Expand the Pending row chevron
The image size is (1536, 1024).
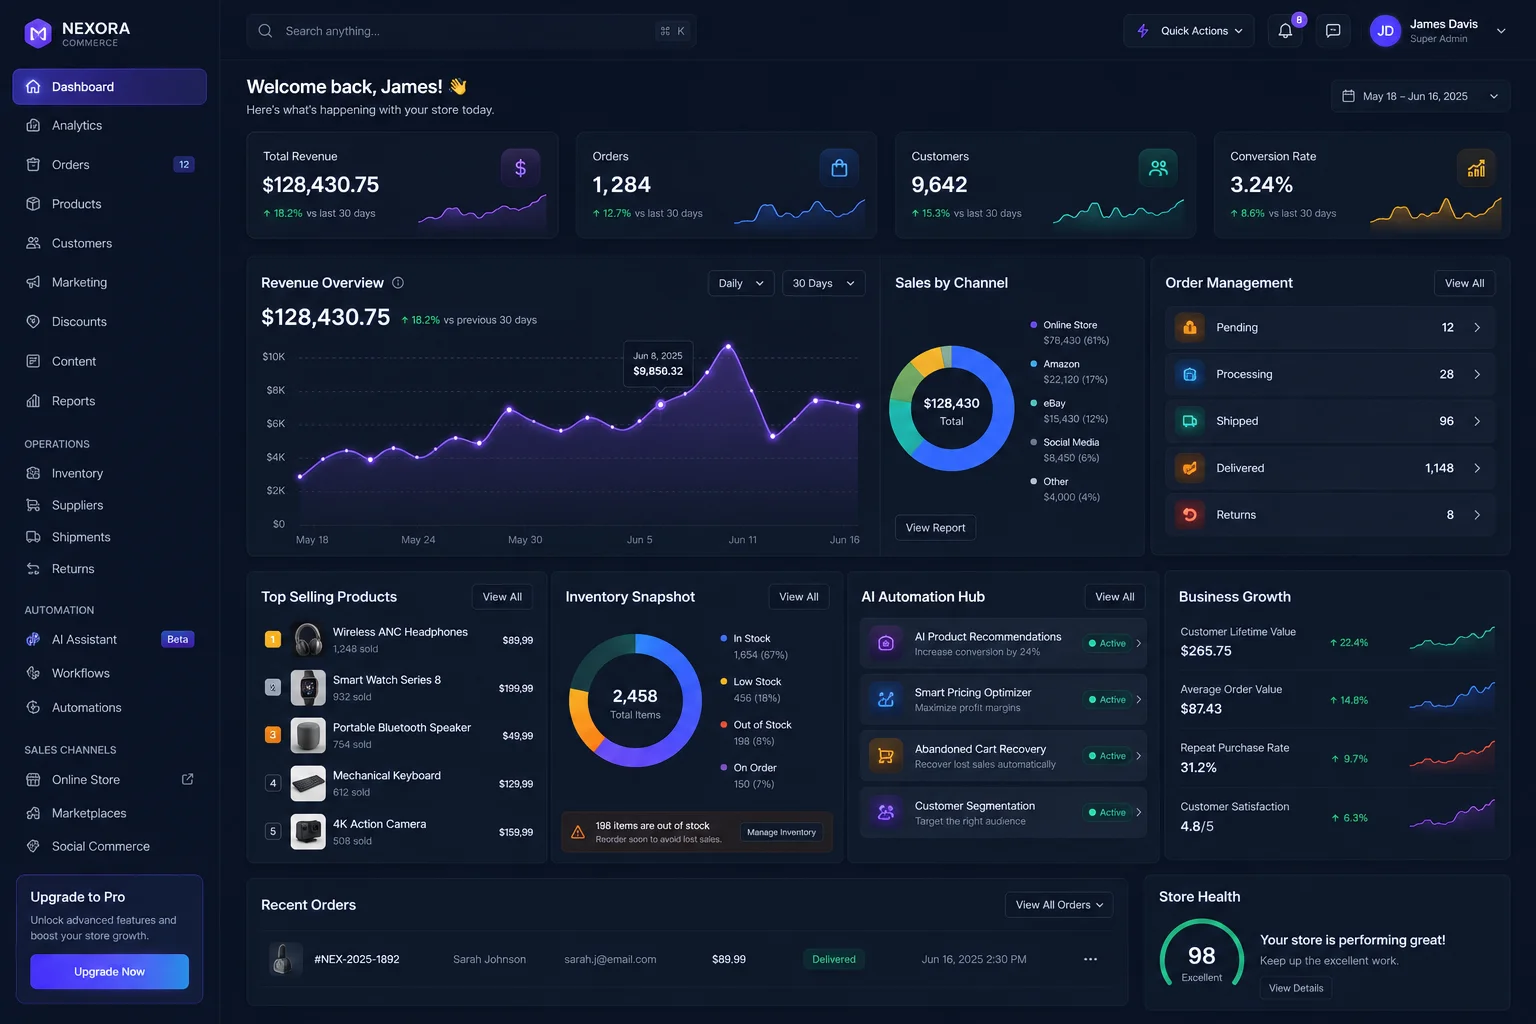point(1477,327)
